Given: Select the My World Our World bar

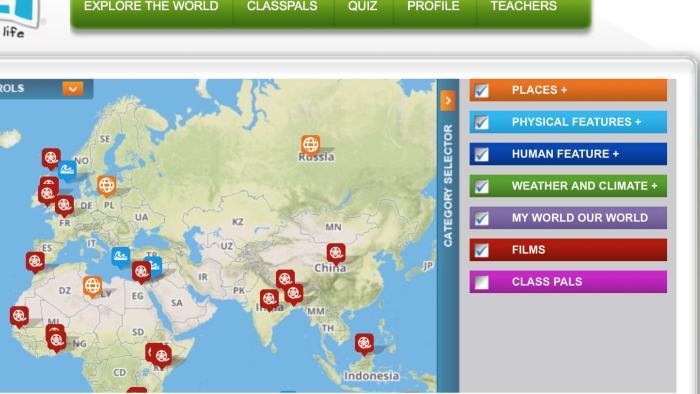Looking at the screenshot, I should [x=568, y=218].
